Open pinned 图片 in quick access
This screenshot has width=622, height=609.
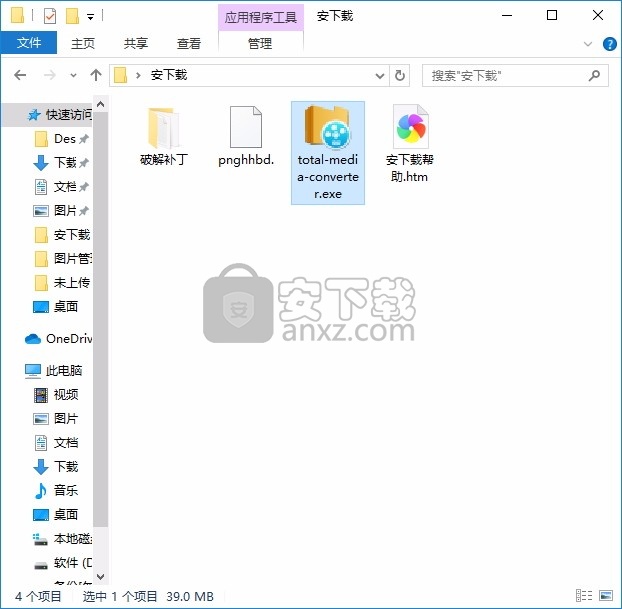point(61,211)
